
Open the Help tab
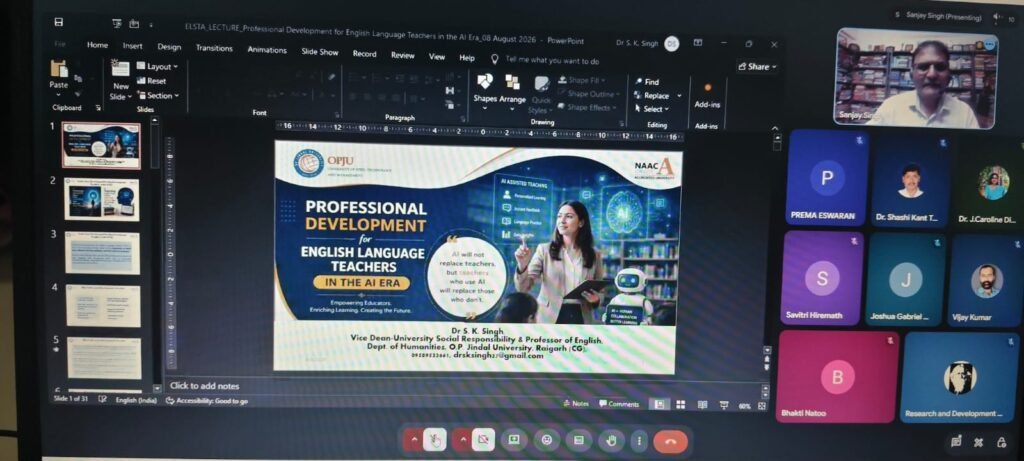tap(467, 57)
